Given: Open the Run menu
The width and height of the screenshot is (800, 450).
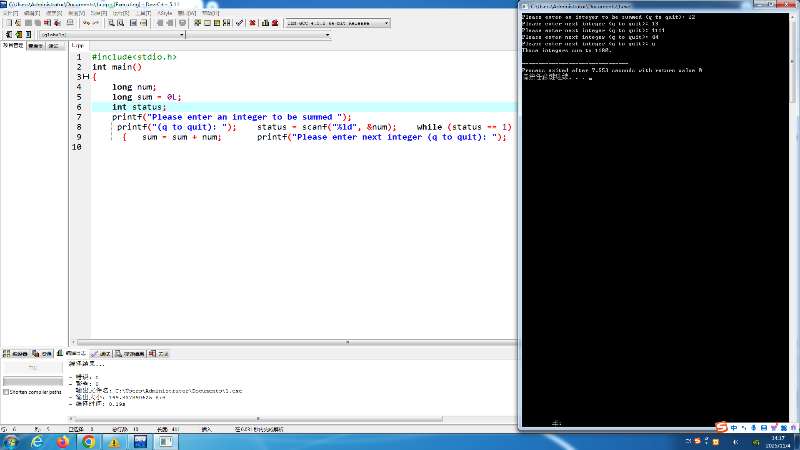Looking at the screenshot, I should click(x=121, y=13).
